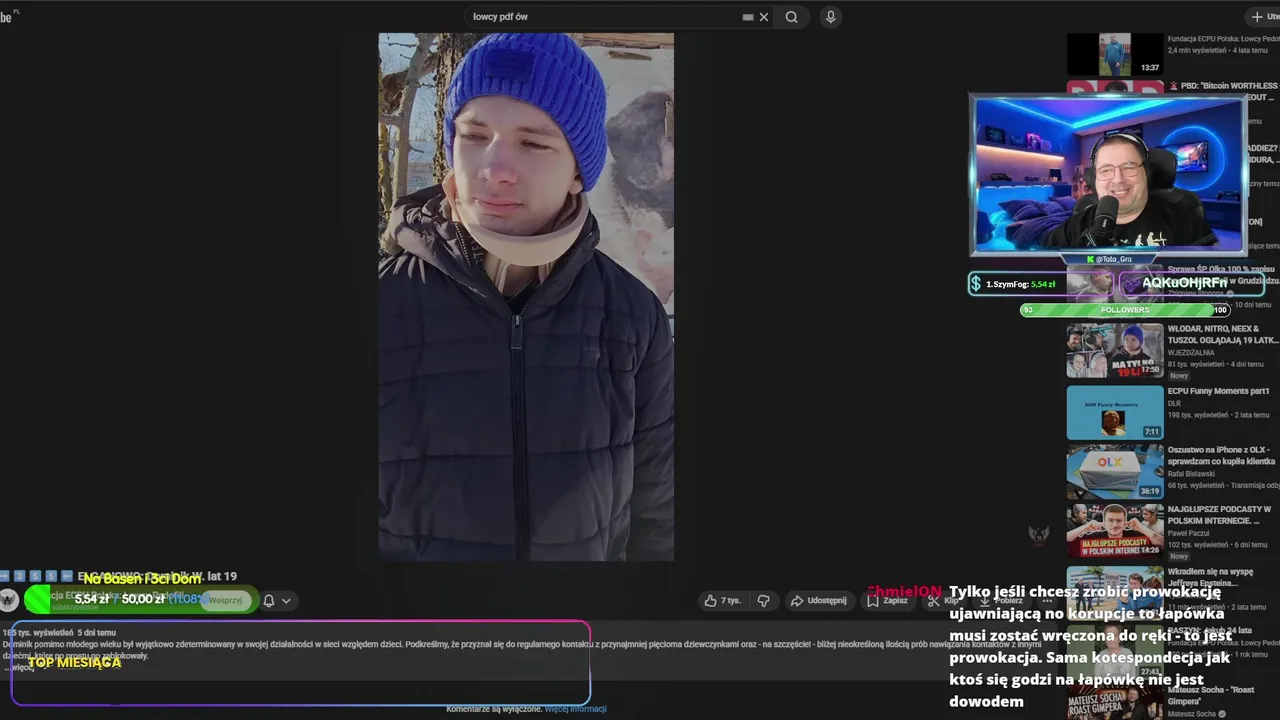This screenshot has height=720, width=1280.
Task: Click the 'AQKuOHjRFn' overlay text
Action: point(1184,283)
